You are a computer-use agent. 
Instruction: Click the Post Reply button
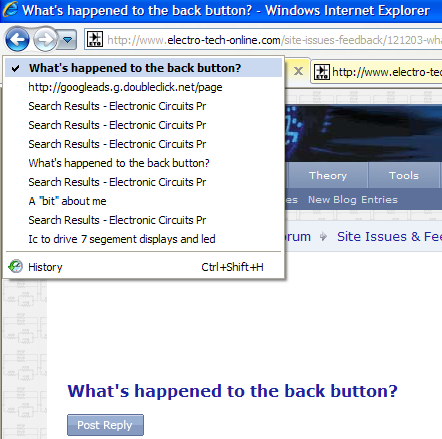[x=105, y=425]
